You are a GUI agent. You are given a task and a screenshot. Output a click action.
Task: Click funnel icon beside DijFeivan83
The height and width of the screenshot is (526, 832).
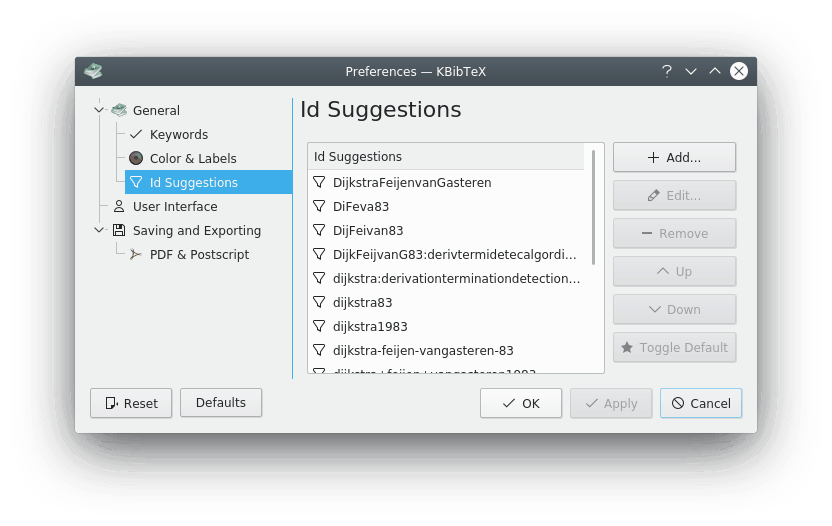tap(319, 230)
